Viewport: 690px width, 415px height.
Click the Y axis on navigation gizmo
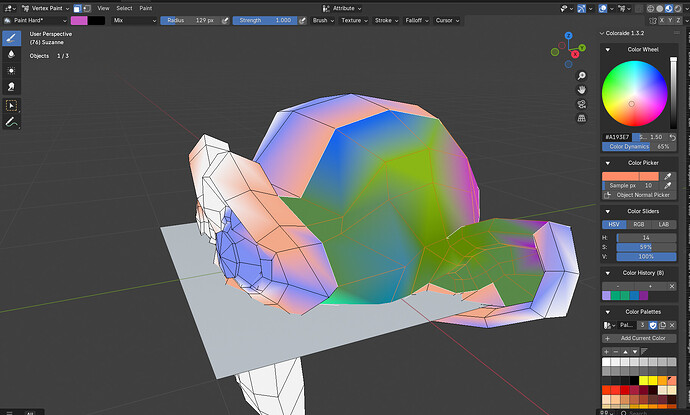[582, 48]
